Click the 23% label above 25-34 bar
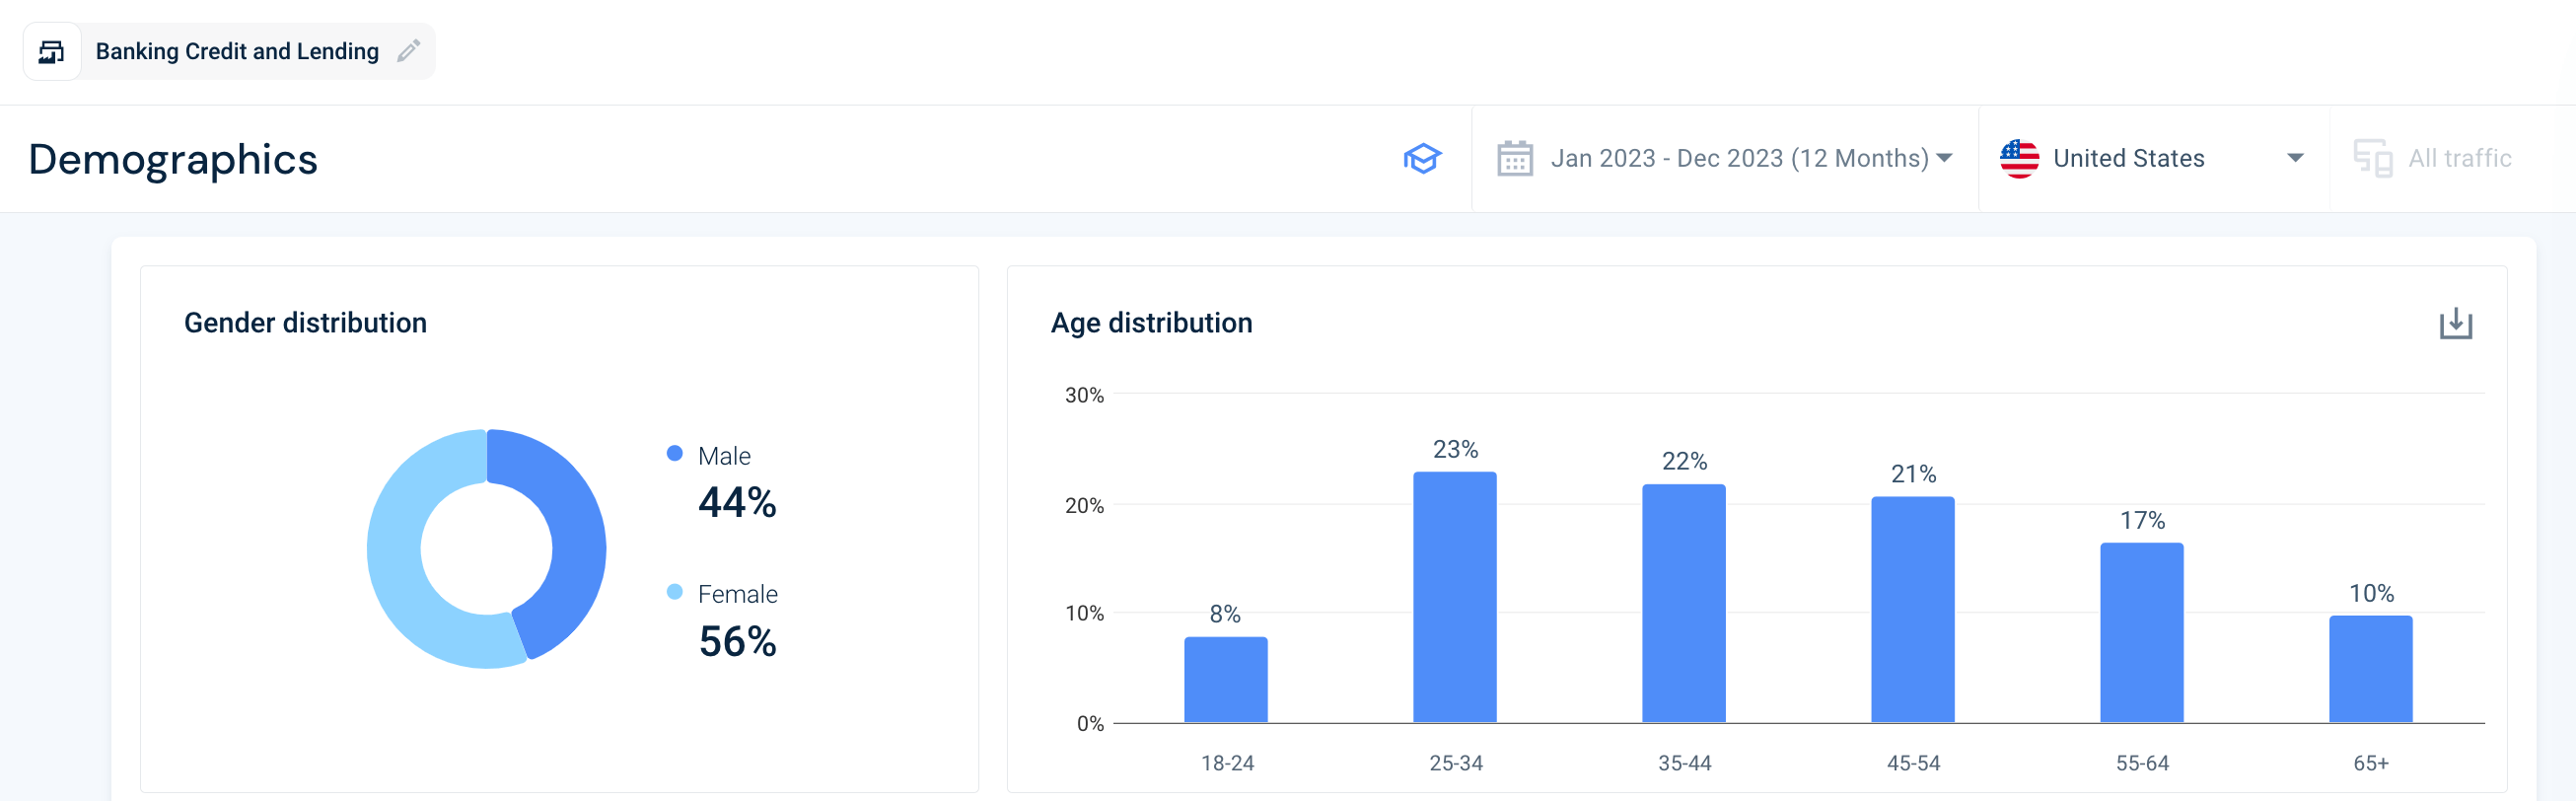Screen dimensions: 2576x801 click(x=1455, y=449)
